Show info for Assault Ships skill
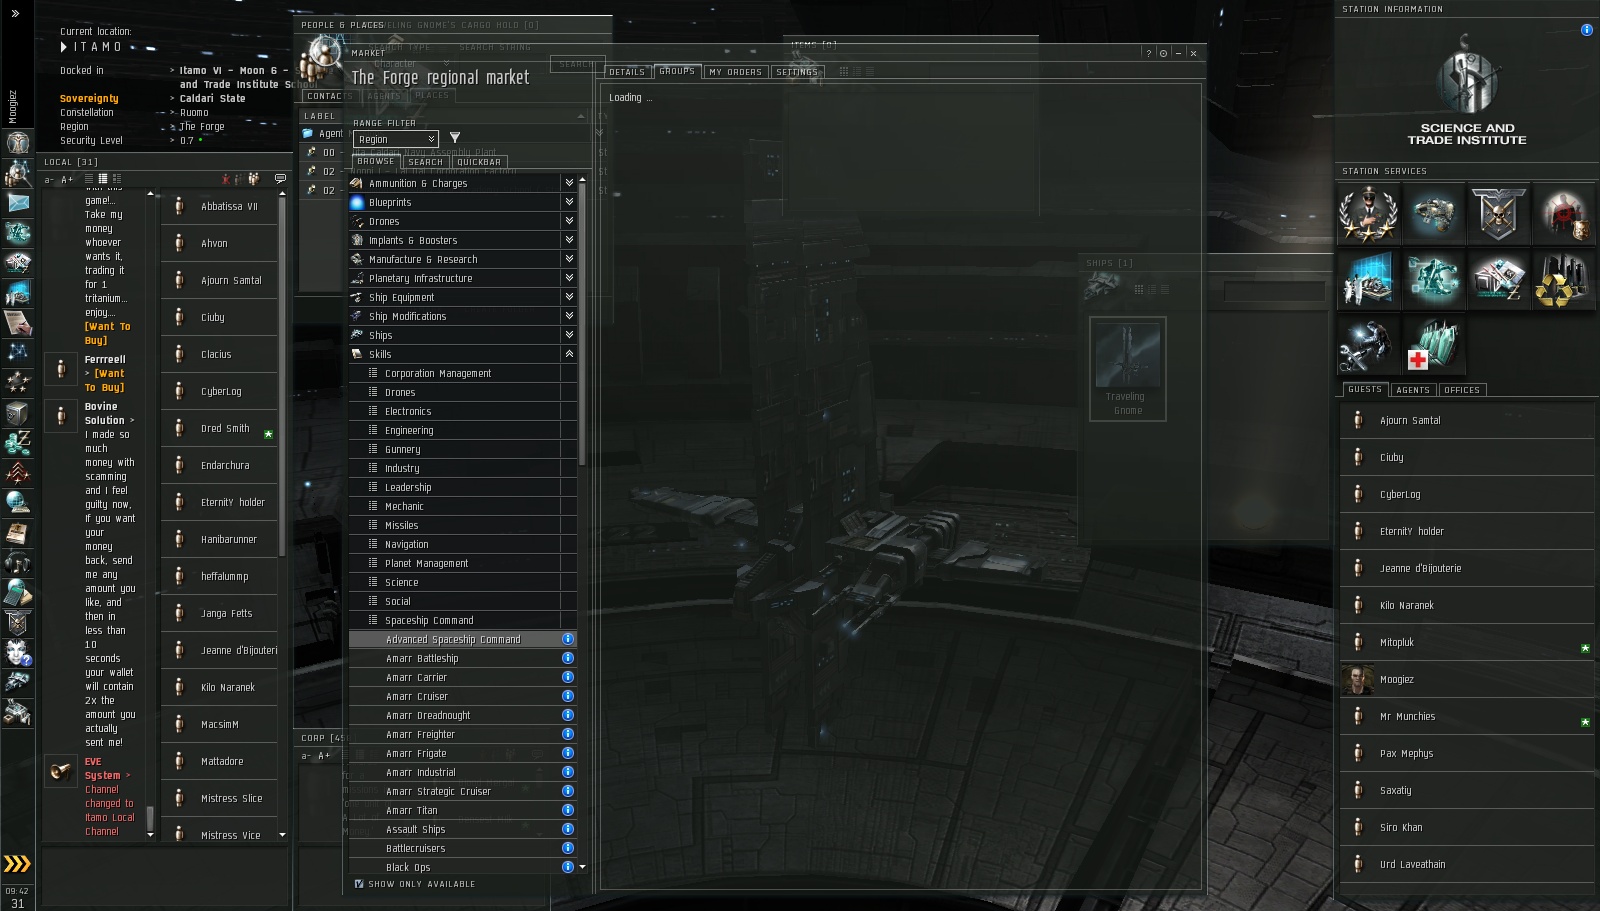 (568, 829)
